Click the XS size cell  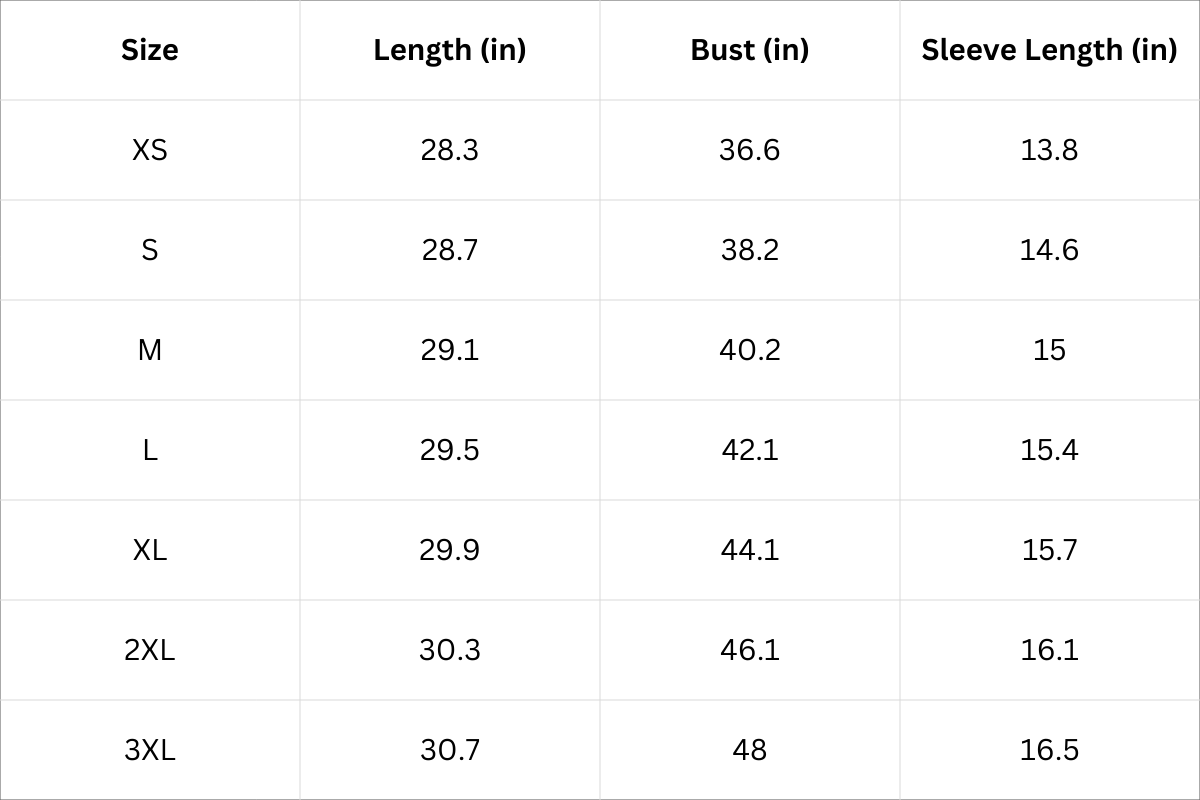(150, 150)
